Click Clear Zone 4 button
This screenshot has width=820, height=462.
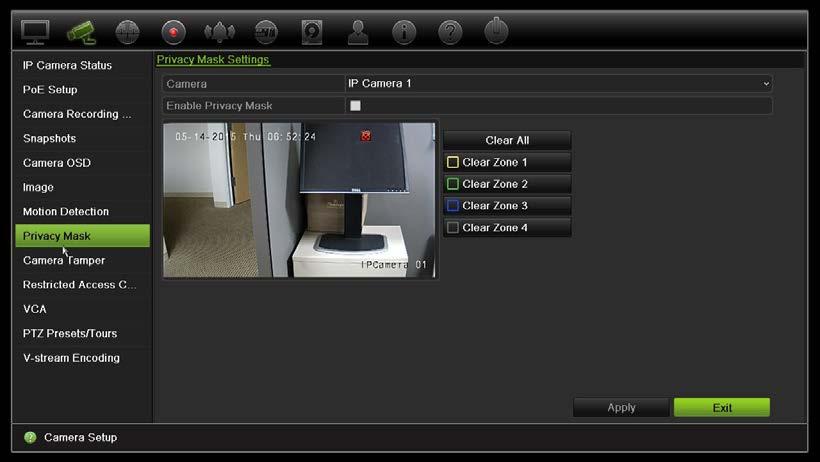(507, 228)
